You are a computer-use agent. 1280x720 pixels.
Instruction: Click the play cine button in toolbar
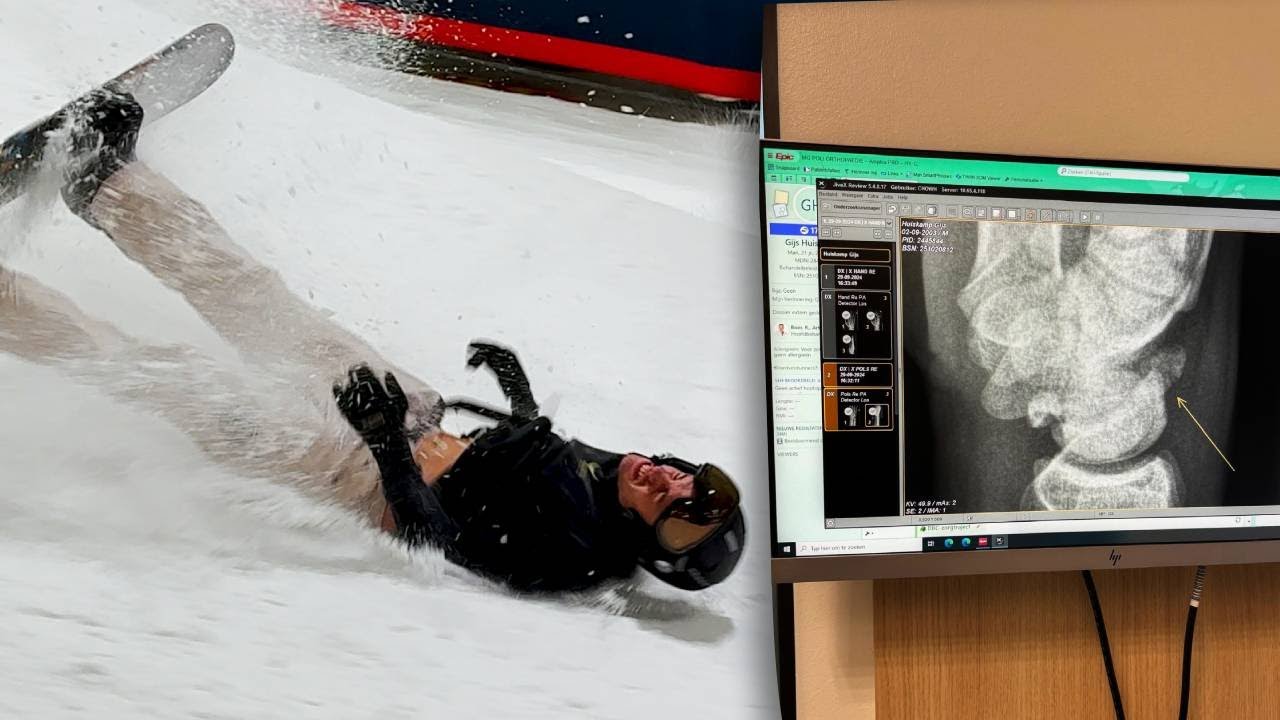point(1085,216)
